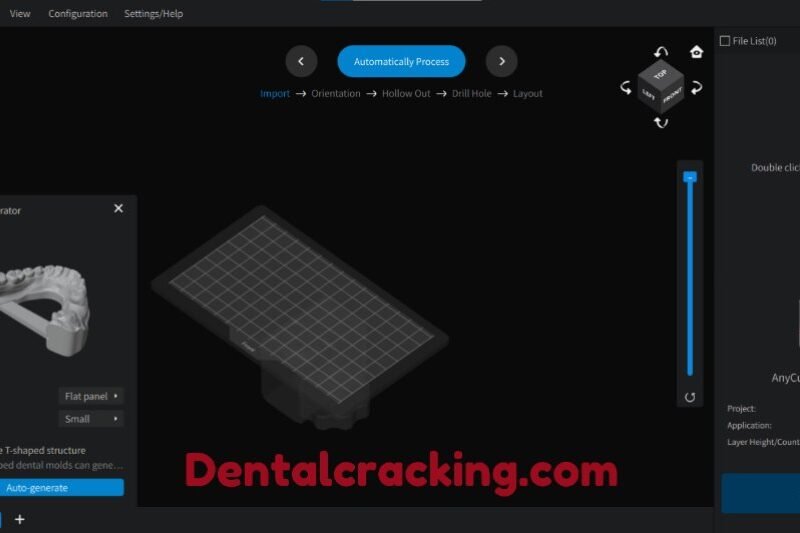This screenshot has height=533, width=800.
Task: Rotate view upward with top curved arrow
Action: (661, 52)
